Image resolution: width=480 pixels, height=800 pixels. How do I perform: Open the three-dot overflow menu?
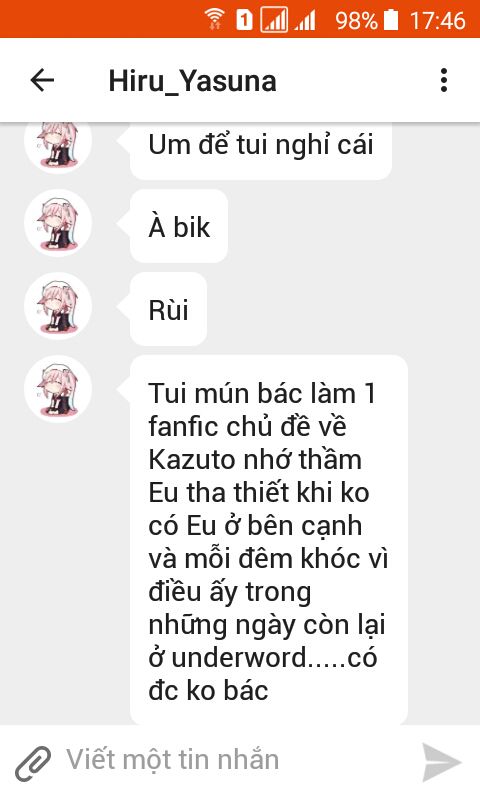click(x=444, y=81)
